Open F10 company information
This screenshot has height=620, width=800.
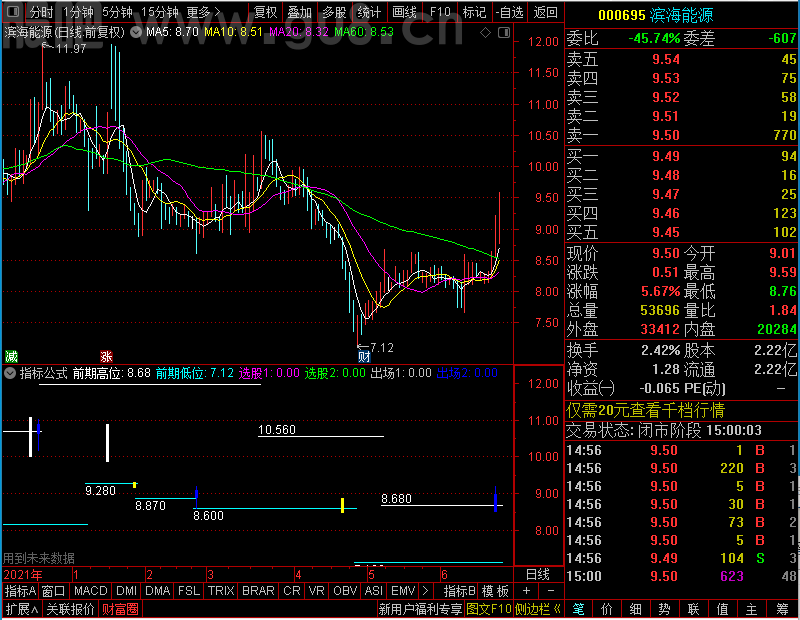(x=440, y=12)
